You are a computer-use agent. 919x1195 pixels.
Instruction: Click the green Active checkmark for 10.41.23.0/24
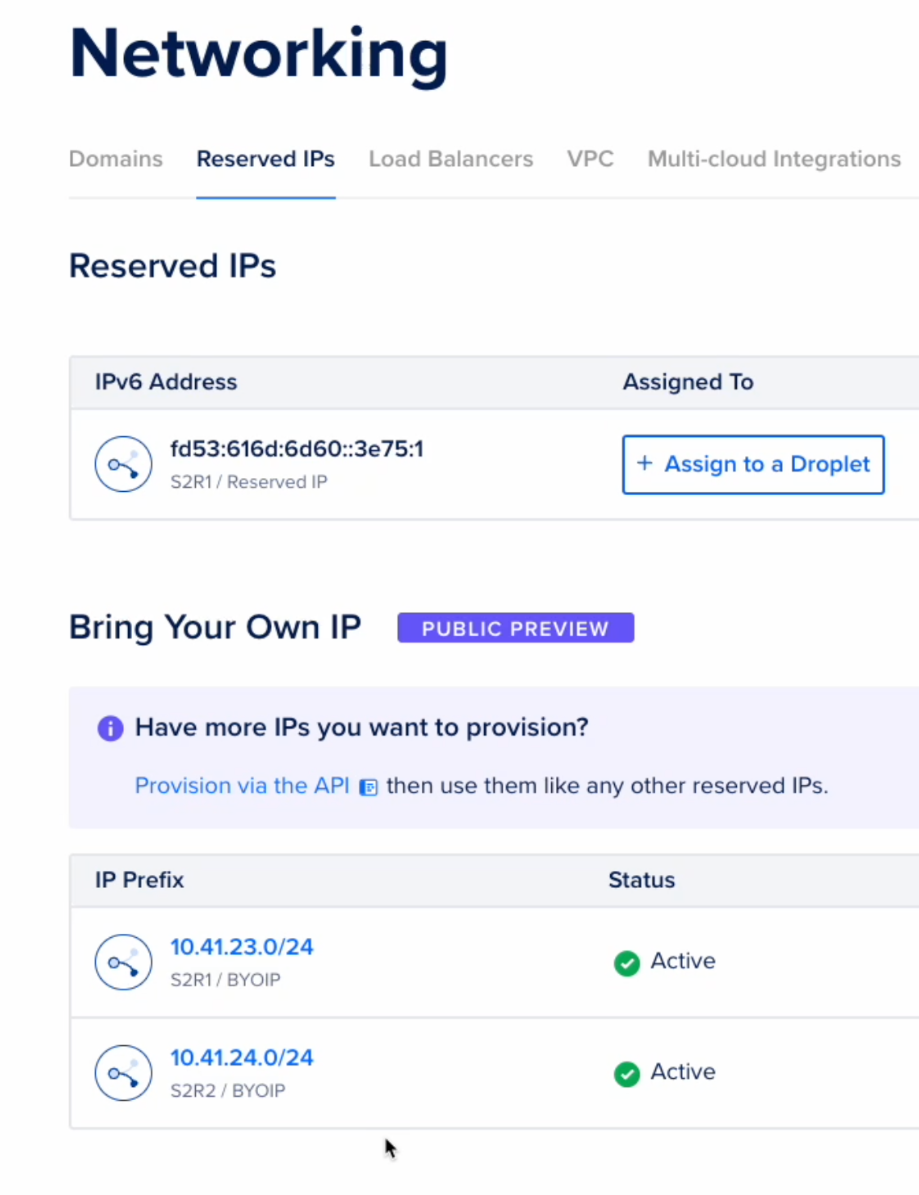pyautogui.click(x=626, y=963)
